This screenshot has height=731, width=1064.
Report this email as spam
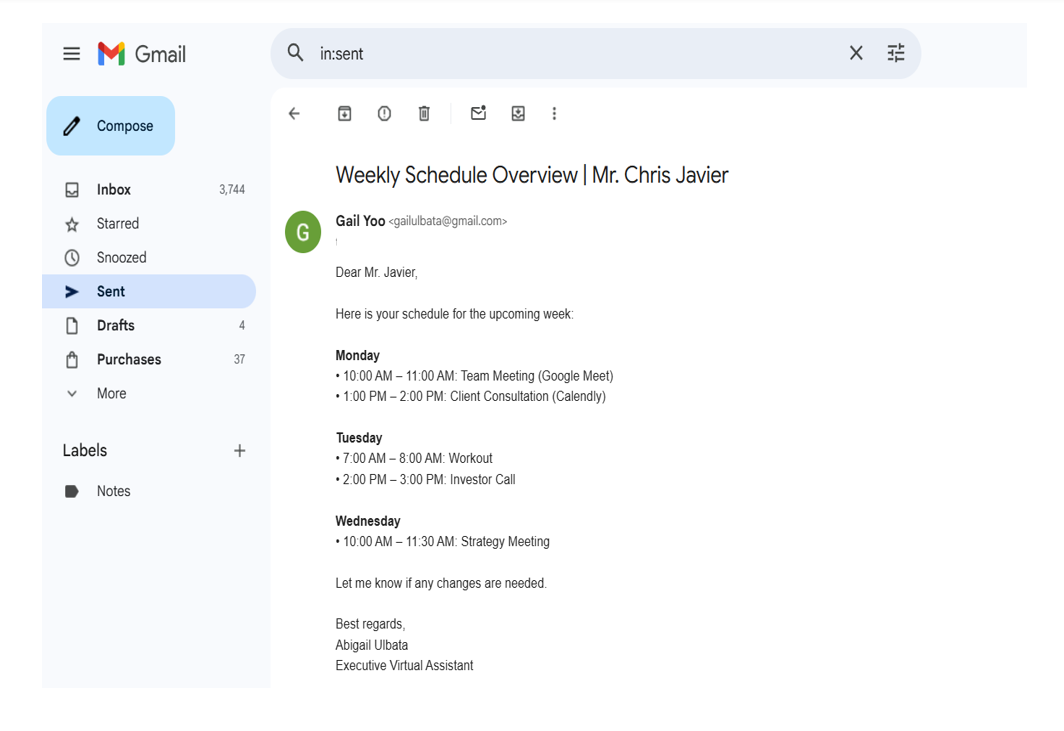tap(384, 113)
